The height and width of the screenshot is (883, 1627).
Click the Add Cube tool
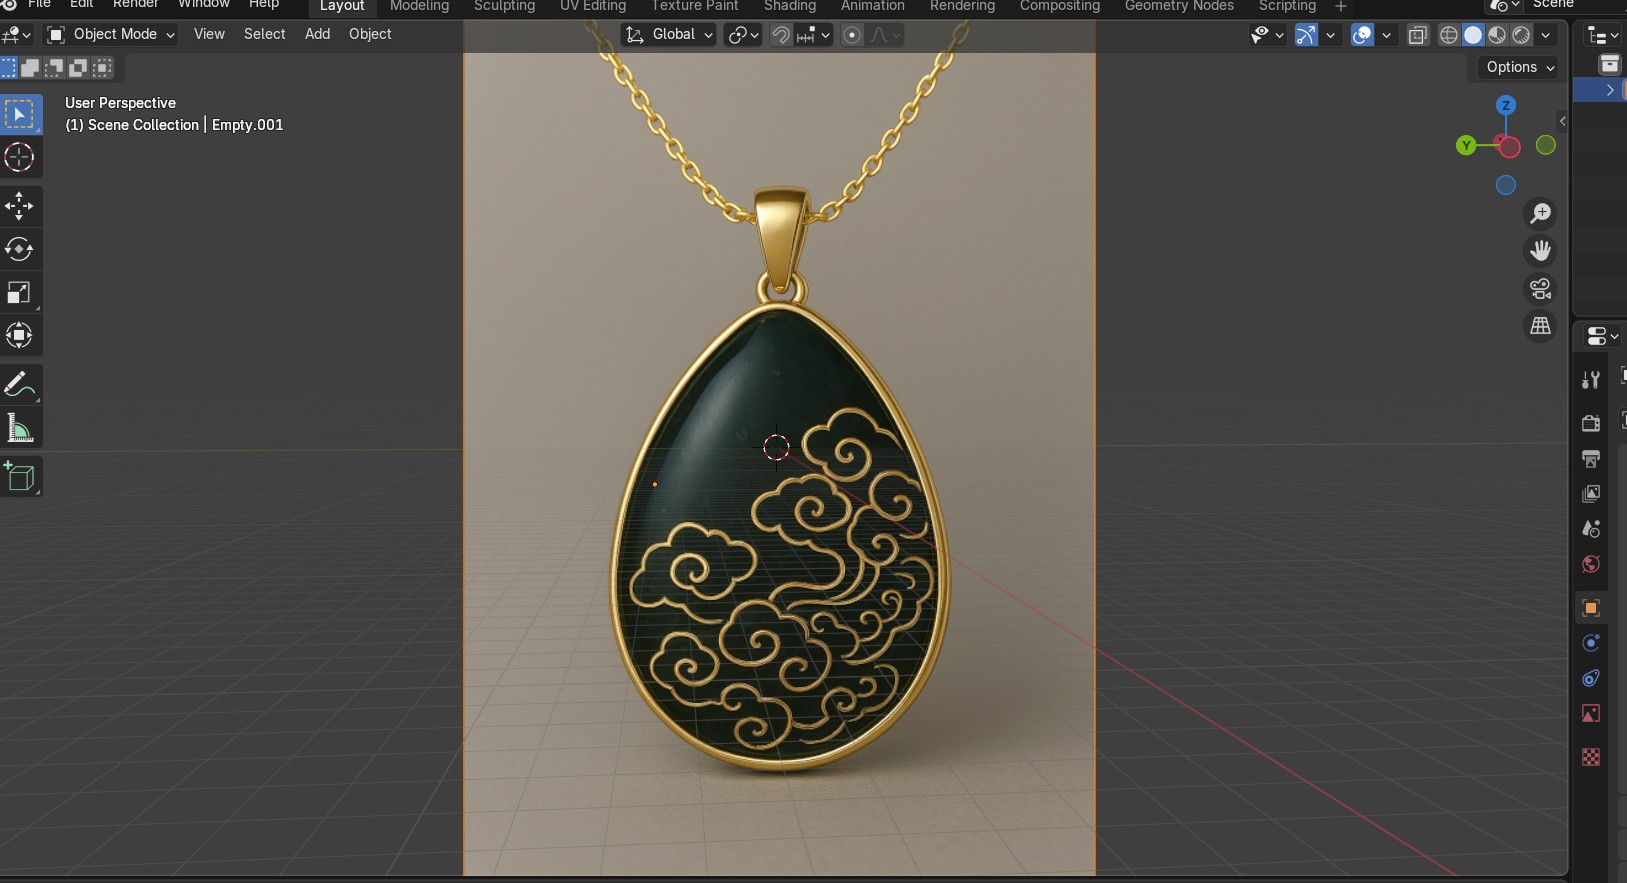[20, 477]
